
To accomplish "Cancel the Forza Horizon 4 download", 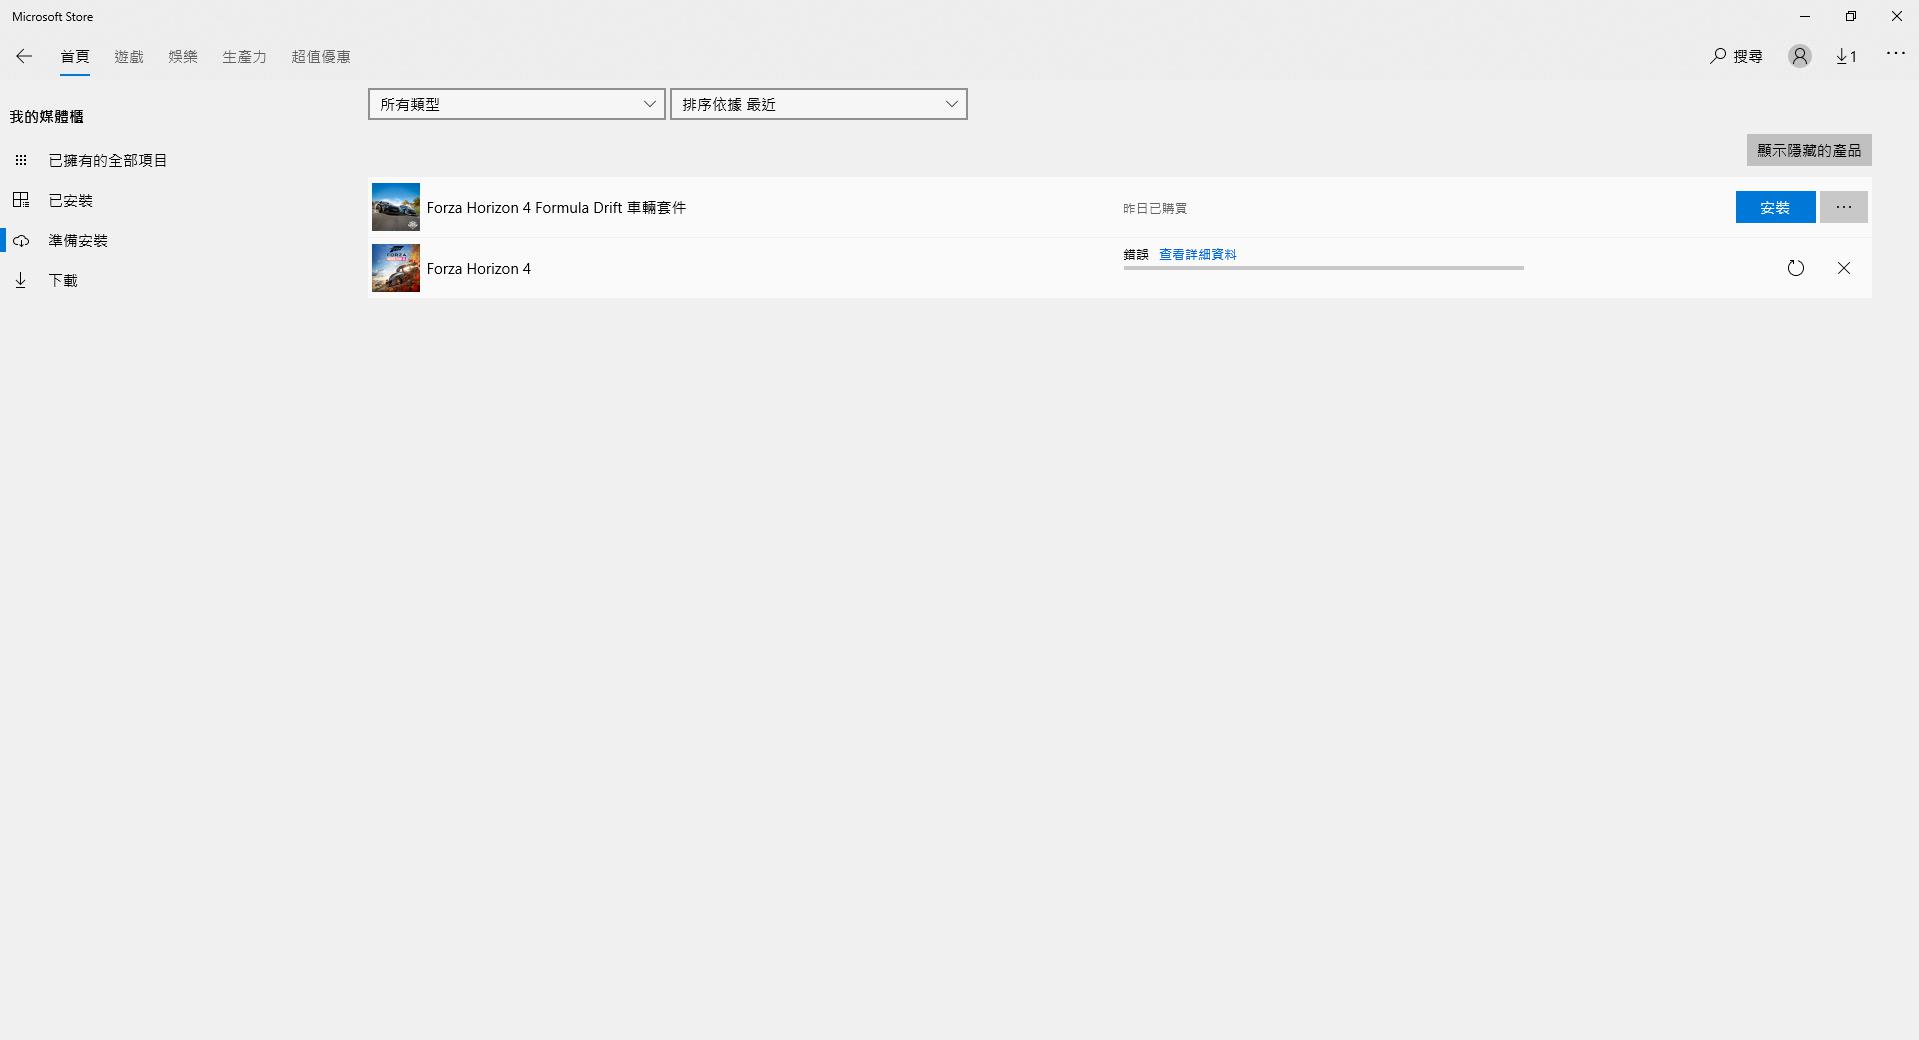I will [x=1844, y=268].
